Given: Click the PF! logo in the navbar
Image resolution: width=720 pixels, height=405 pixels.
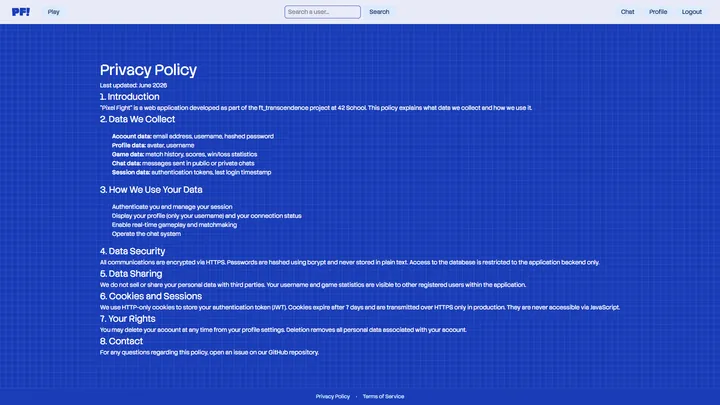Looking at the screenshot, I should tap(21, 12).
